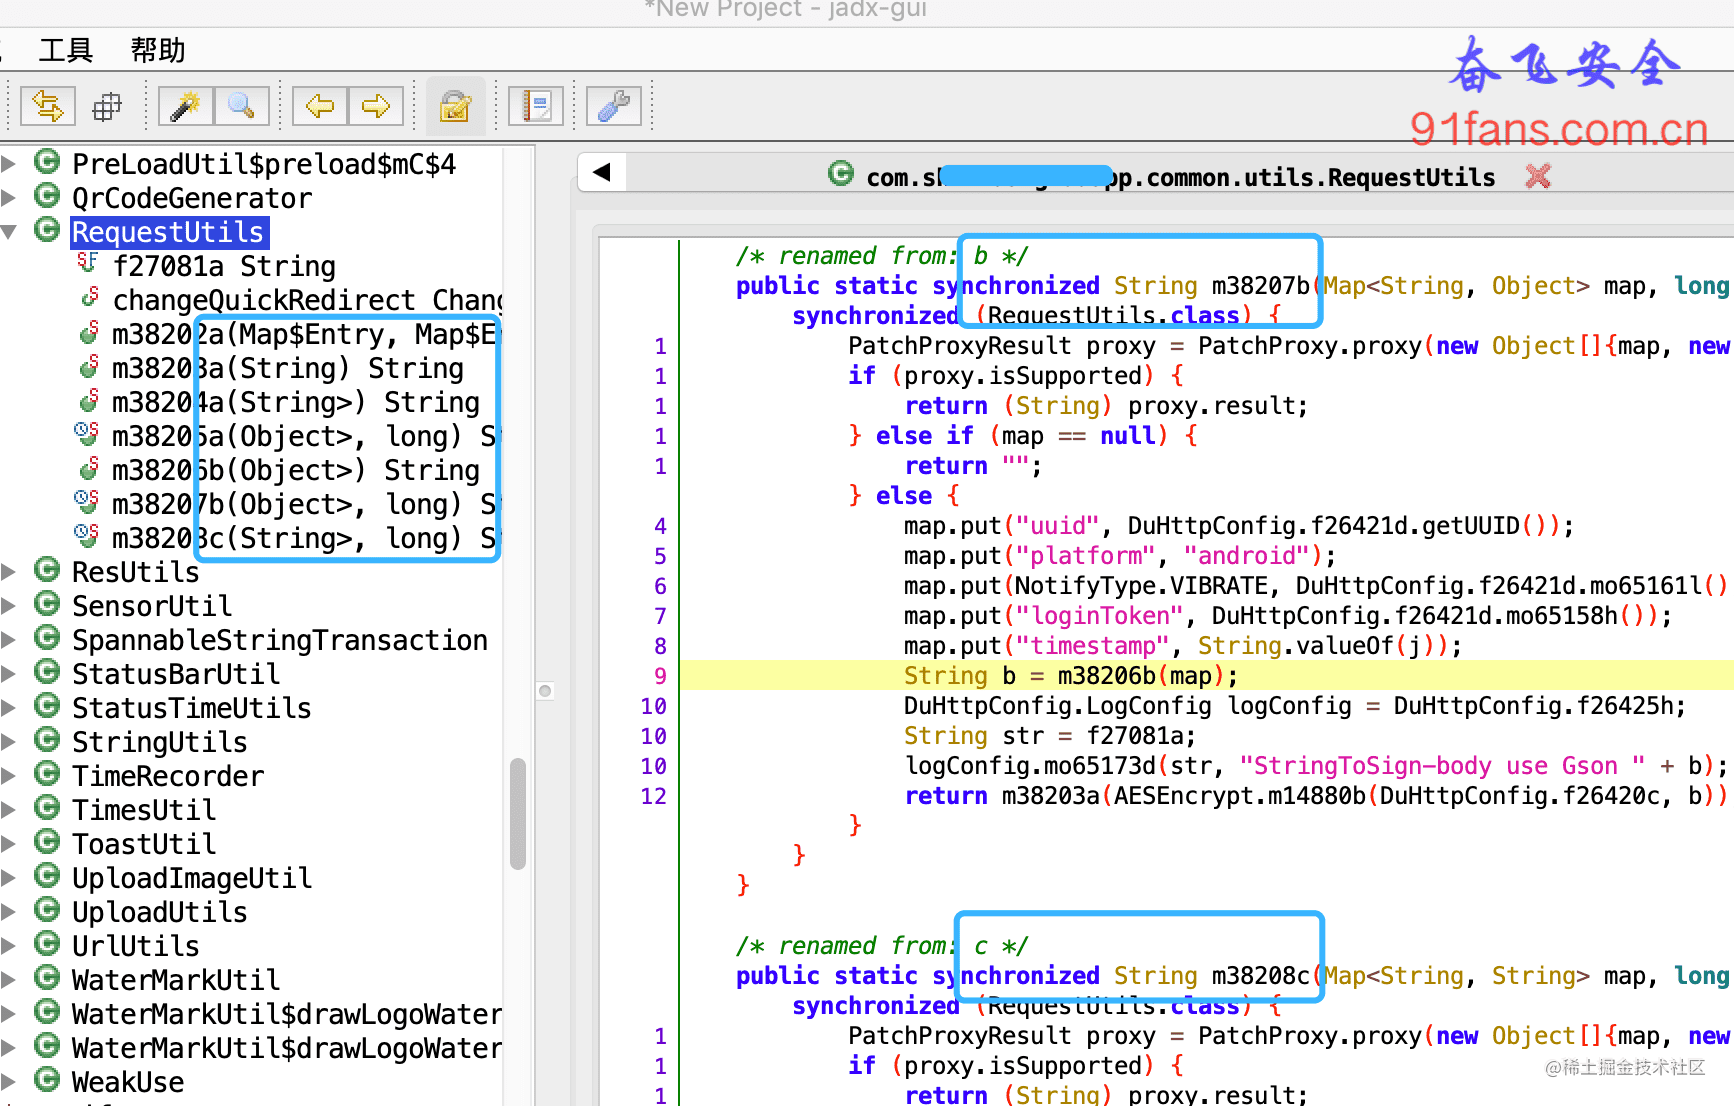Click the TimesUtil green class icon
The height and width of the screenshot is (1106, 1734).
click(47, 808)
